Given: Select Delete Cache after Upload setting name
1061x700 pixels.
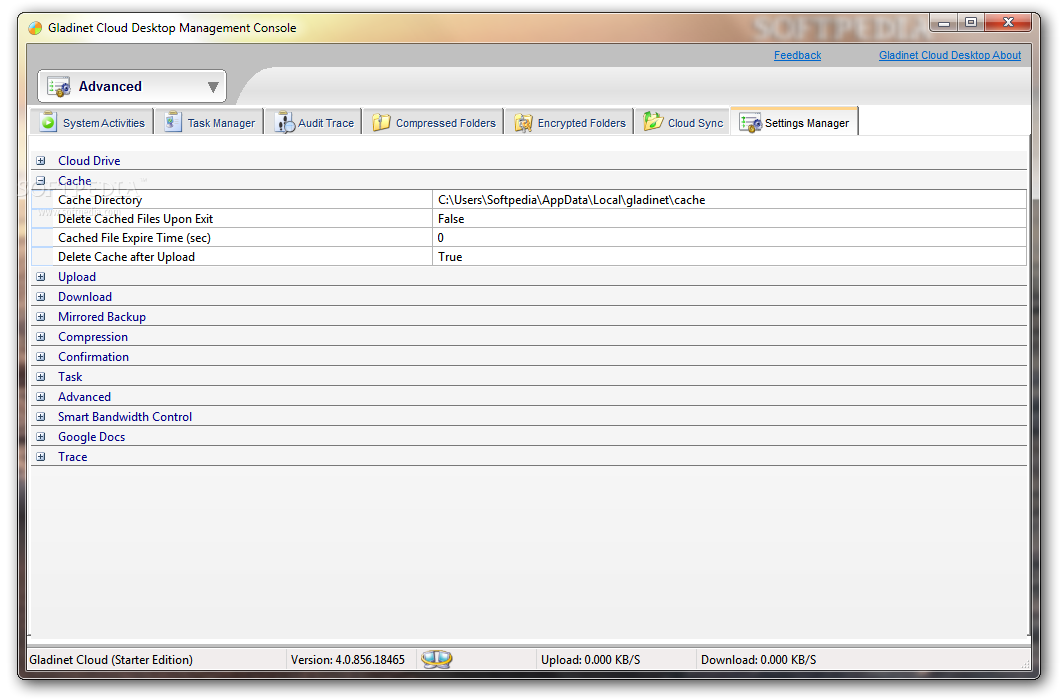Looking at the screenshot, I should (x=127, y=257).
